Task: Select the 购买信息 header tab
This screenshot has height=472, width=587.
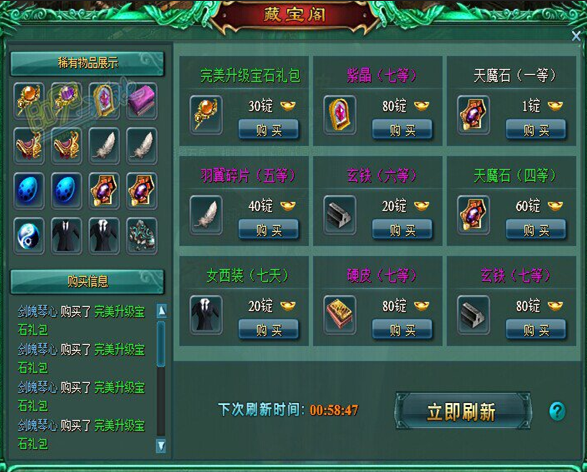Action: click(87, 281)
